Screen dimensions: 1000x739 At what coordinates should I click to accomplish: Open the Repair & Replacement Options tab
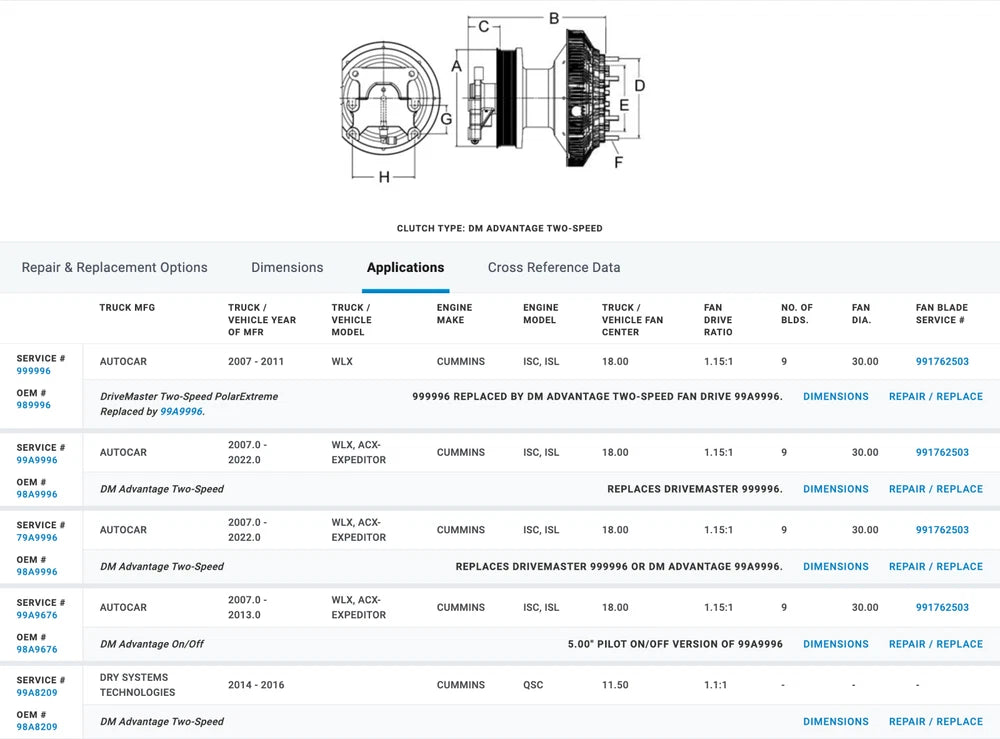114,268
